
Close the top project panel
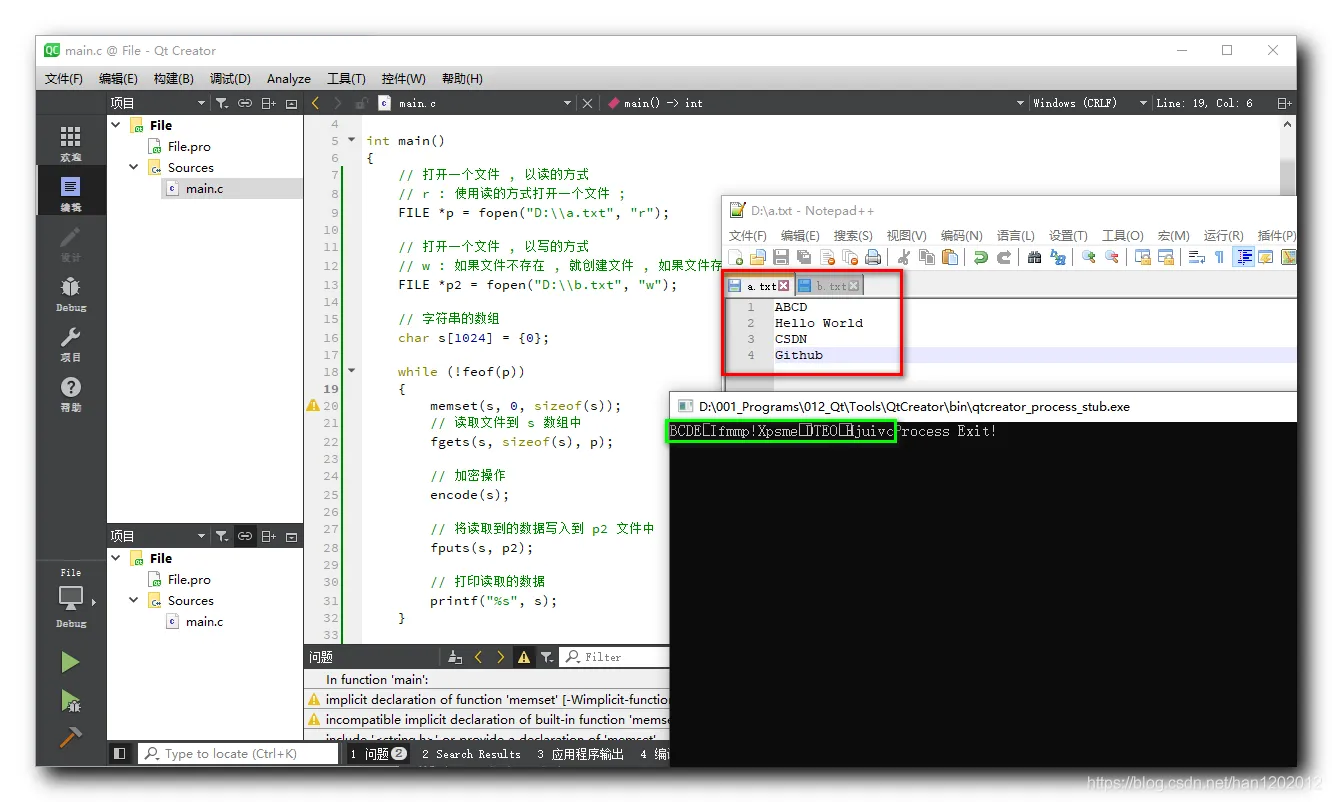click(x=291, y=103)
